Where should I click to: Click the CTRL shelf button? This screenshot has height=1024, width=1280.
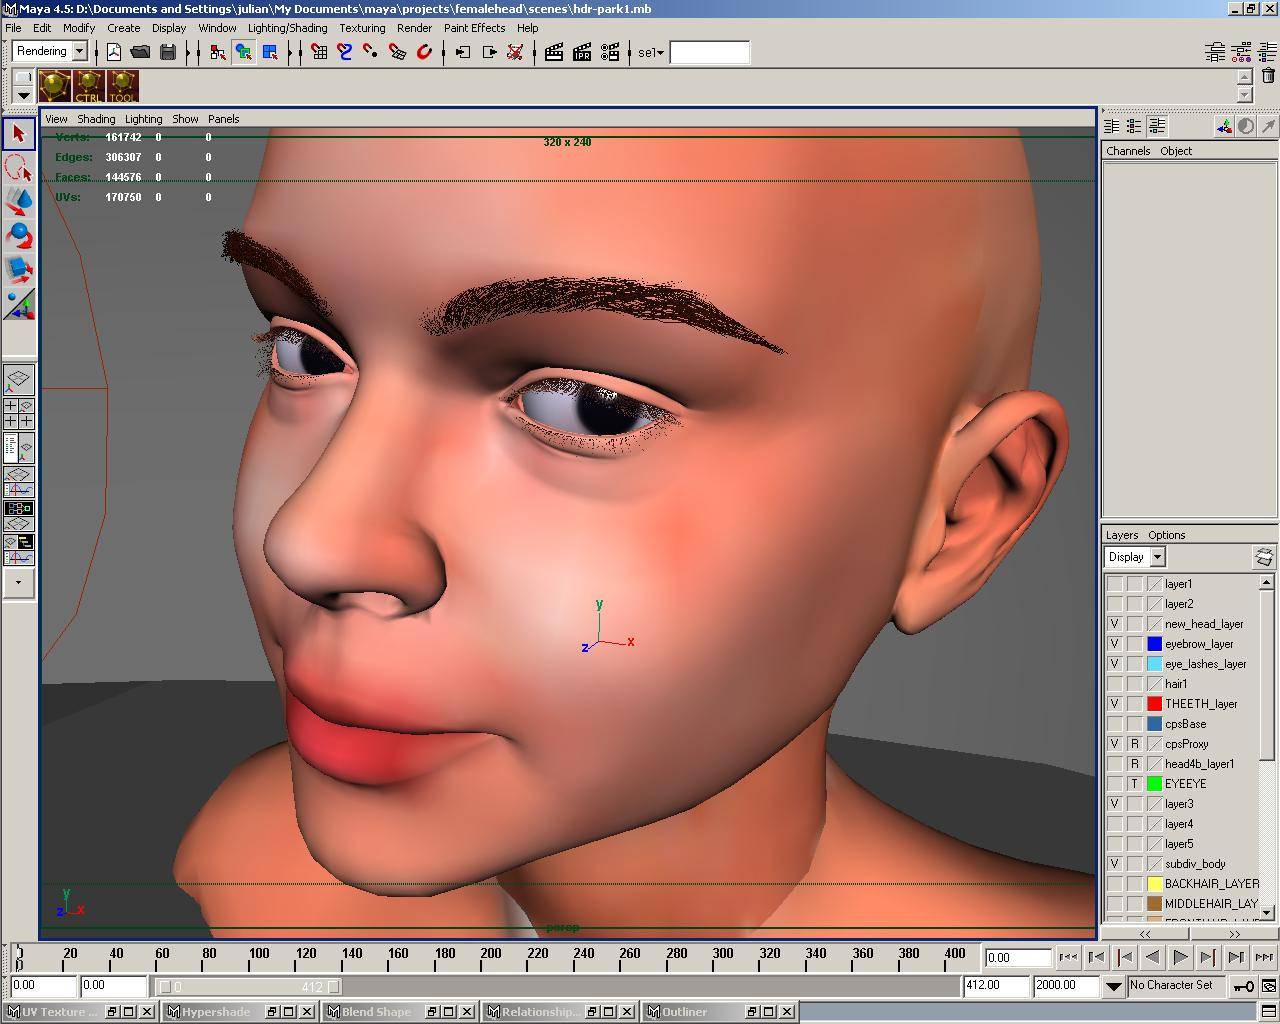click(88, 86)
